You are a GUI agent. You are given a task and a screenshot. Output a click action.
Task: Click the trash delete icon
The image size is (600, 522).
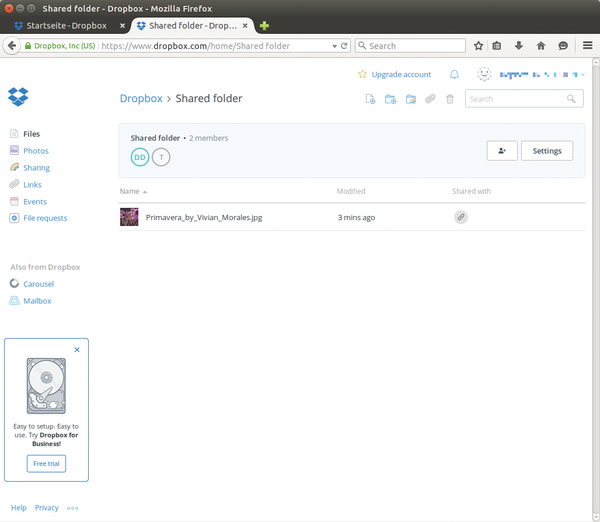[x=450, y=99]
